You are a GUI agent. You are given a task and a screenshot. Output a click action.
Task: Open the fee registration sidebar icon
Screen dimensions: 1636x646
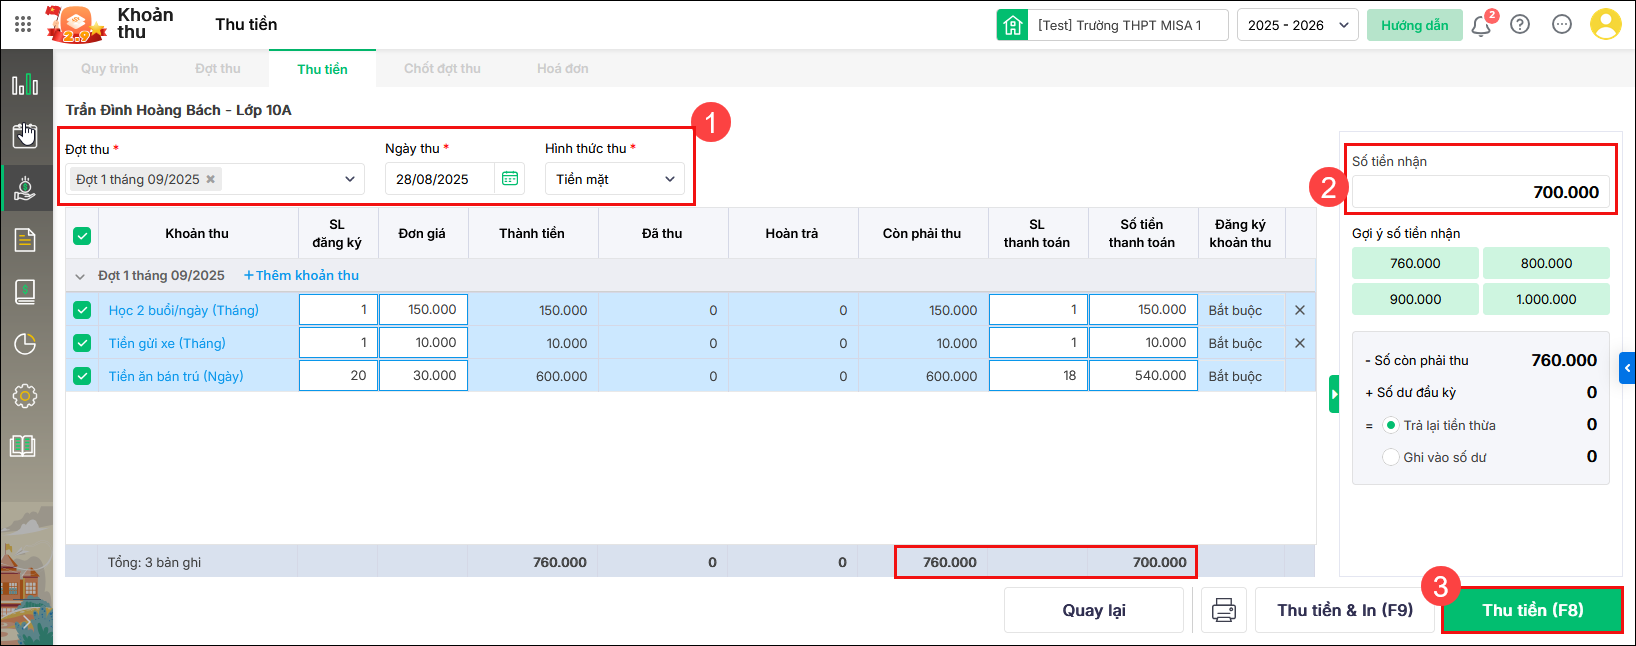[25, 135]
